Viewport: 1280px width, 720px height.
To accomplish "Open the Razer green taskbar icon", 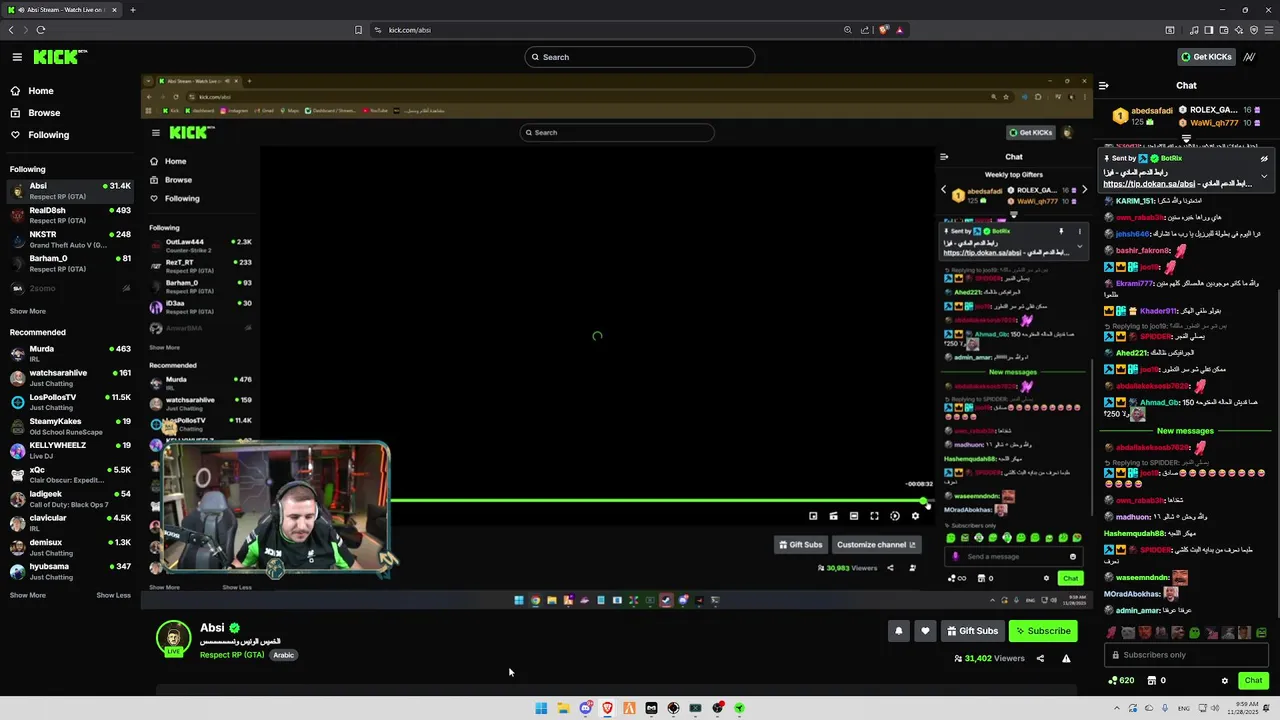I will click(739, 708).
